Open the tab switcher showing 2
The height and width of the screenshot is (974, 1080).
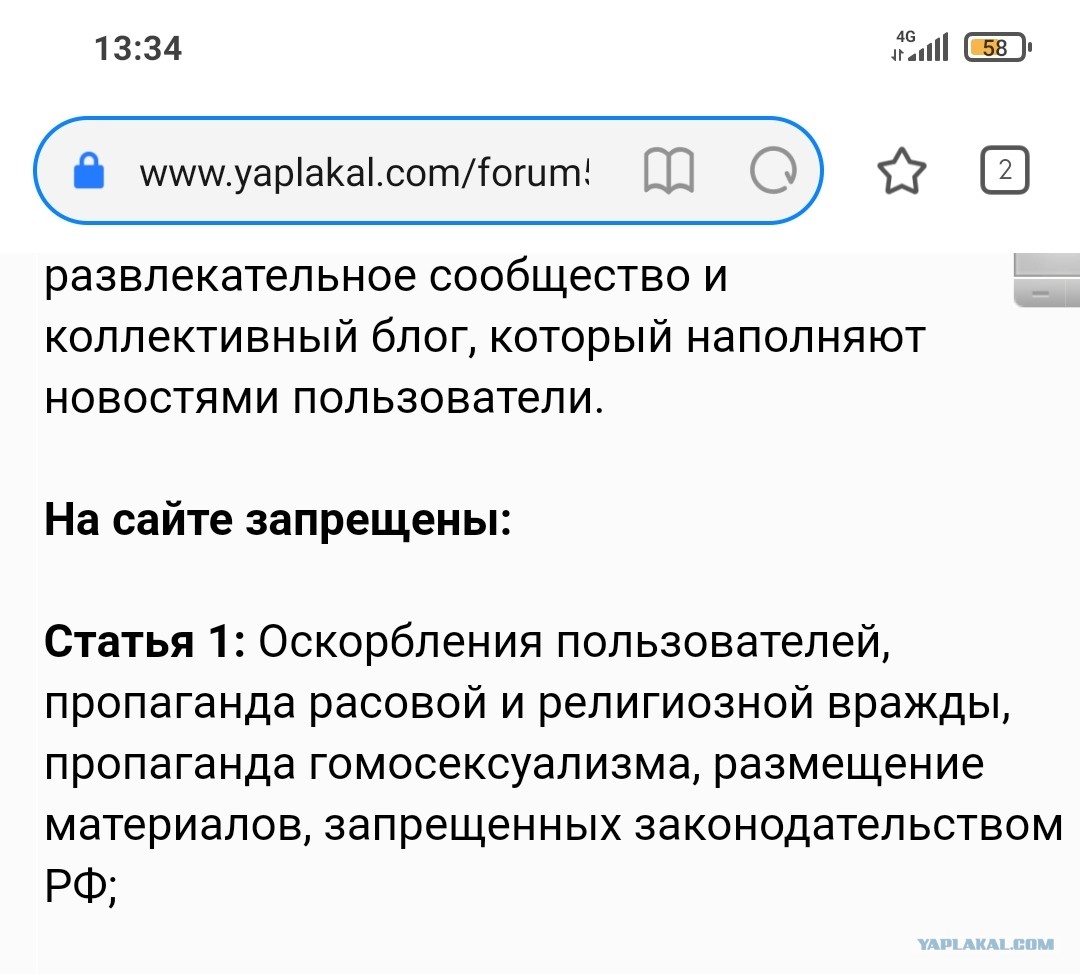click(x=1005, y=170)
